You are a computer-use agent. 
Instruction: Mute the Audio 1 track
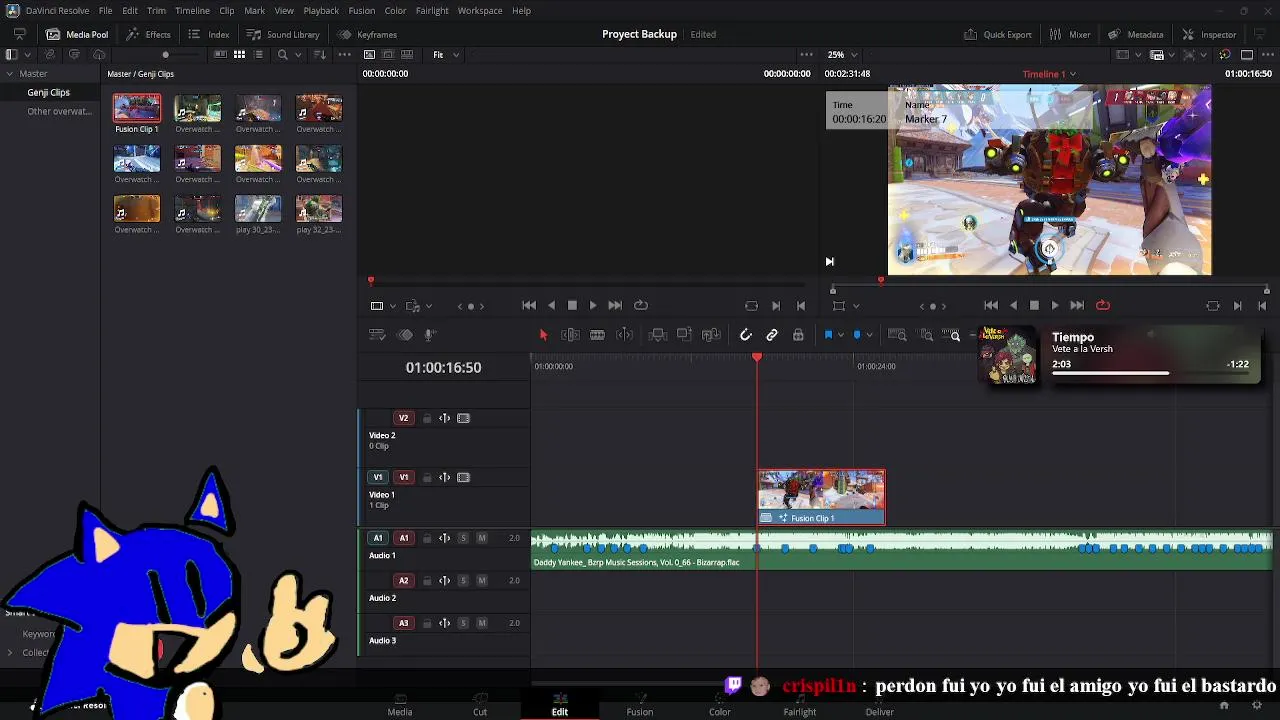(482, 538)
